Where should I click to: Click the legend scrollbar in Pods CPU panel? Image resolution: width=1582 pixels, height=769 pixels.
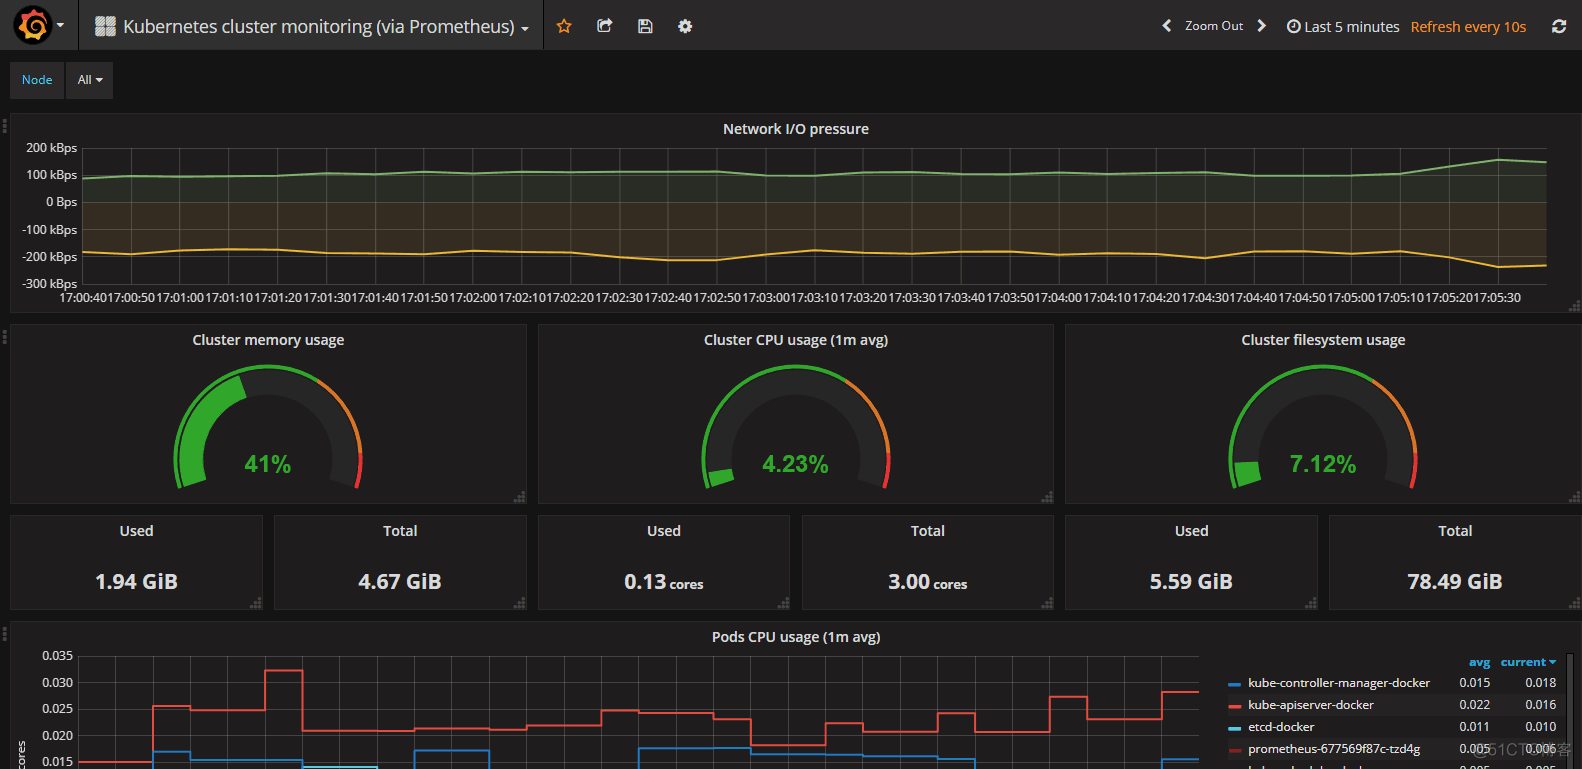[x=1570, y=710]
